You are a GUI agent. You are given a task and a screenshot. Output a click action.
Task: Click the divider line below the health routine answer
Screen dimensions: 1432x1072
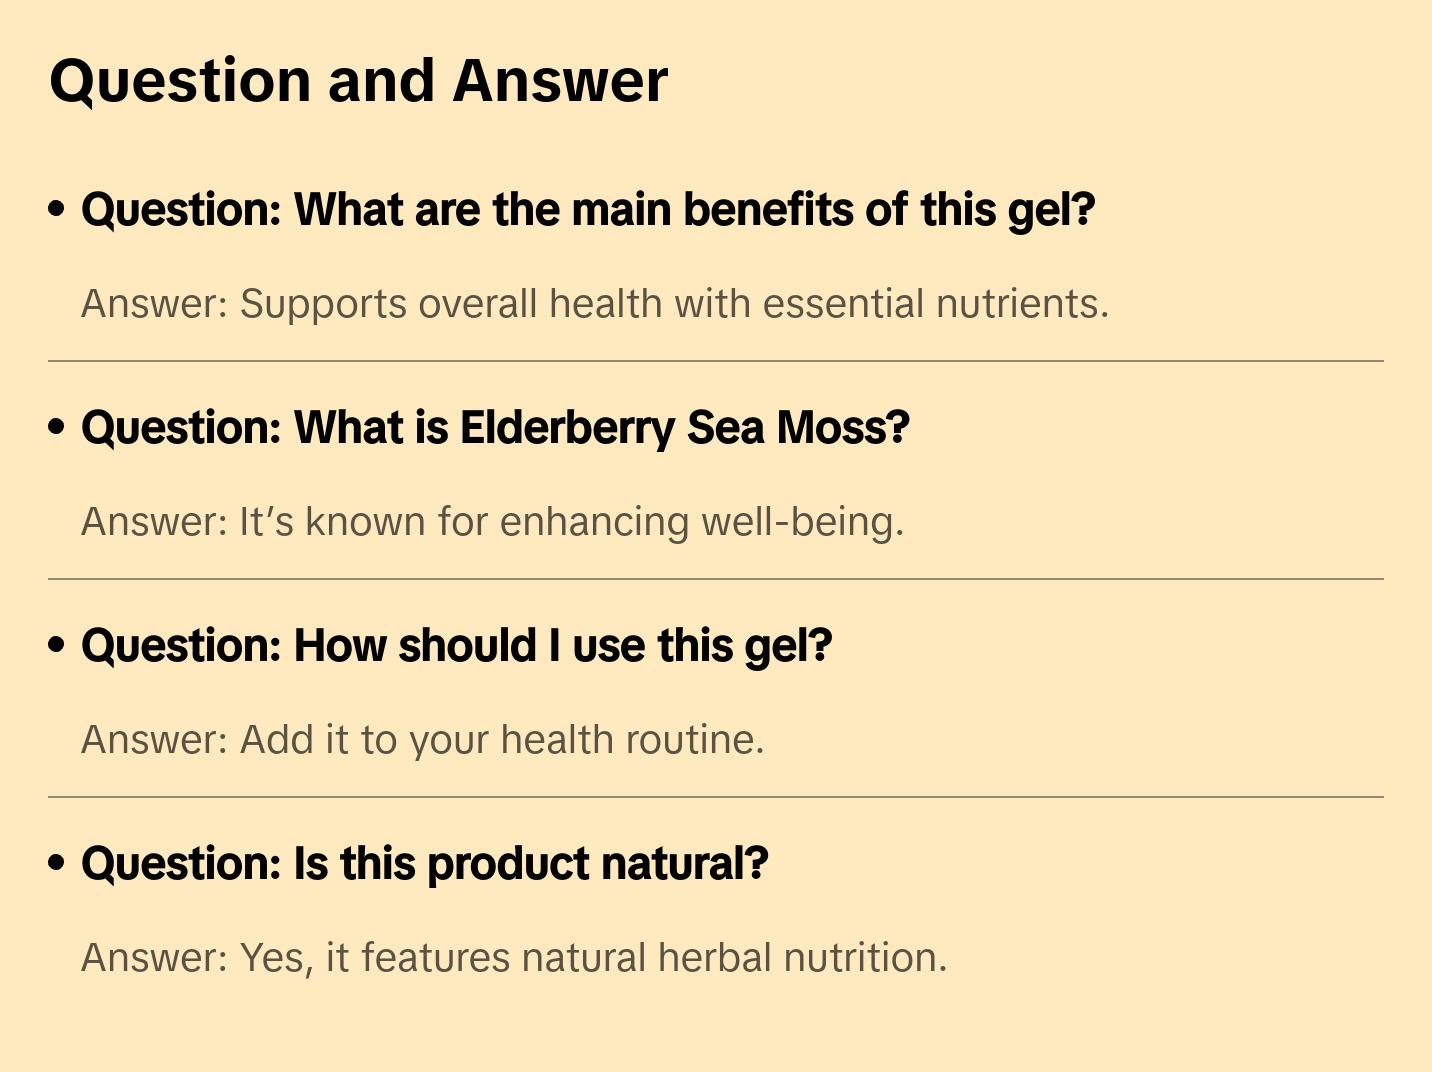(x=716, y=797)
